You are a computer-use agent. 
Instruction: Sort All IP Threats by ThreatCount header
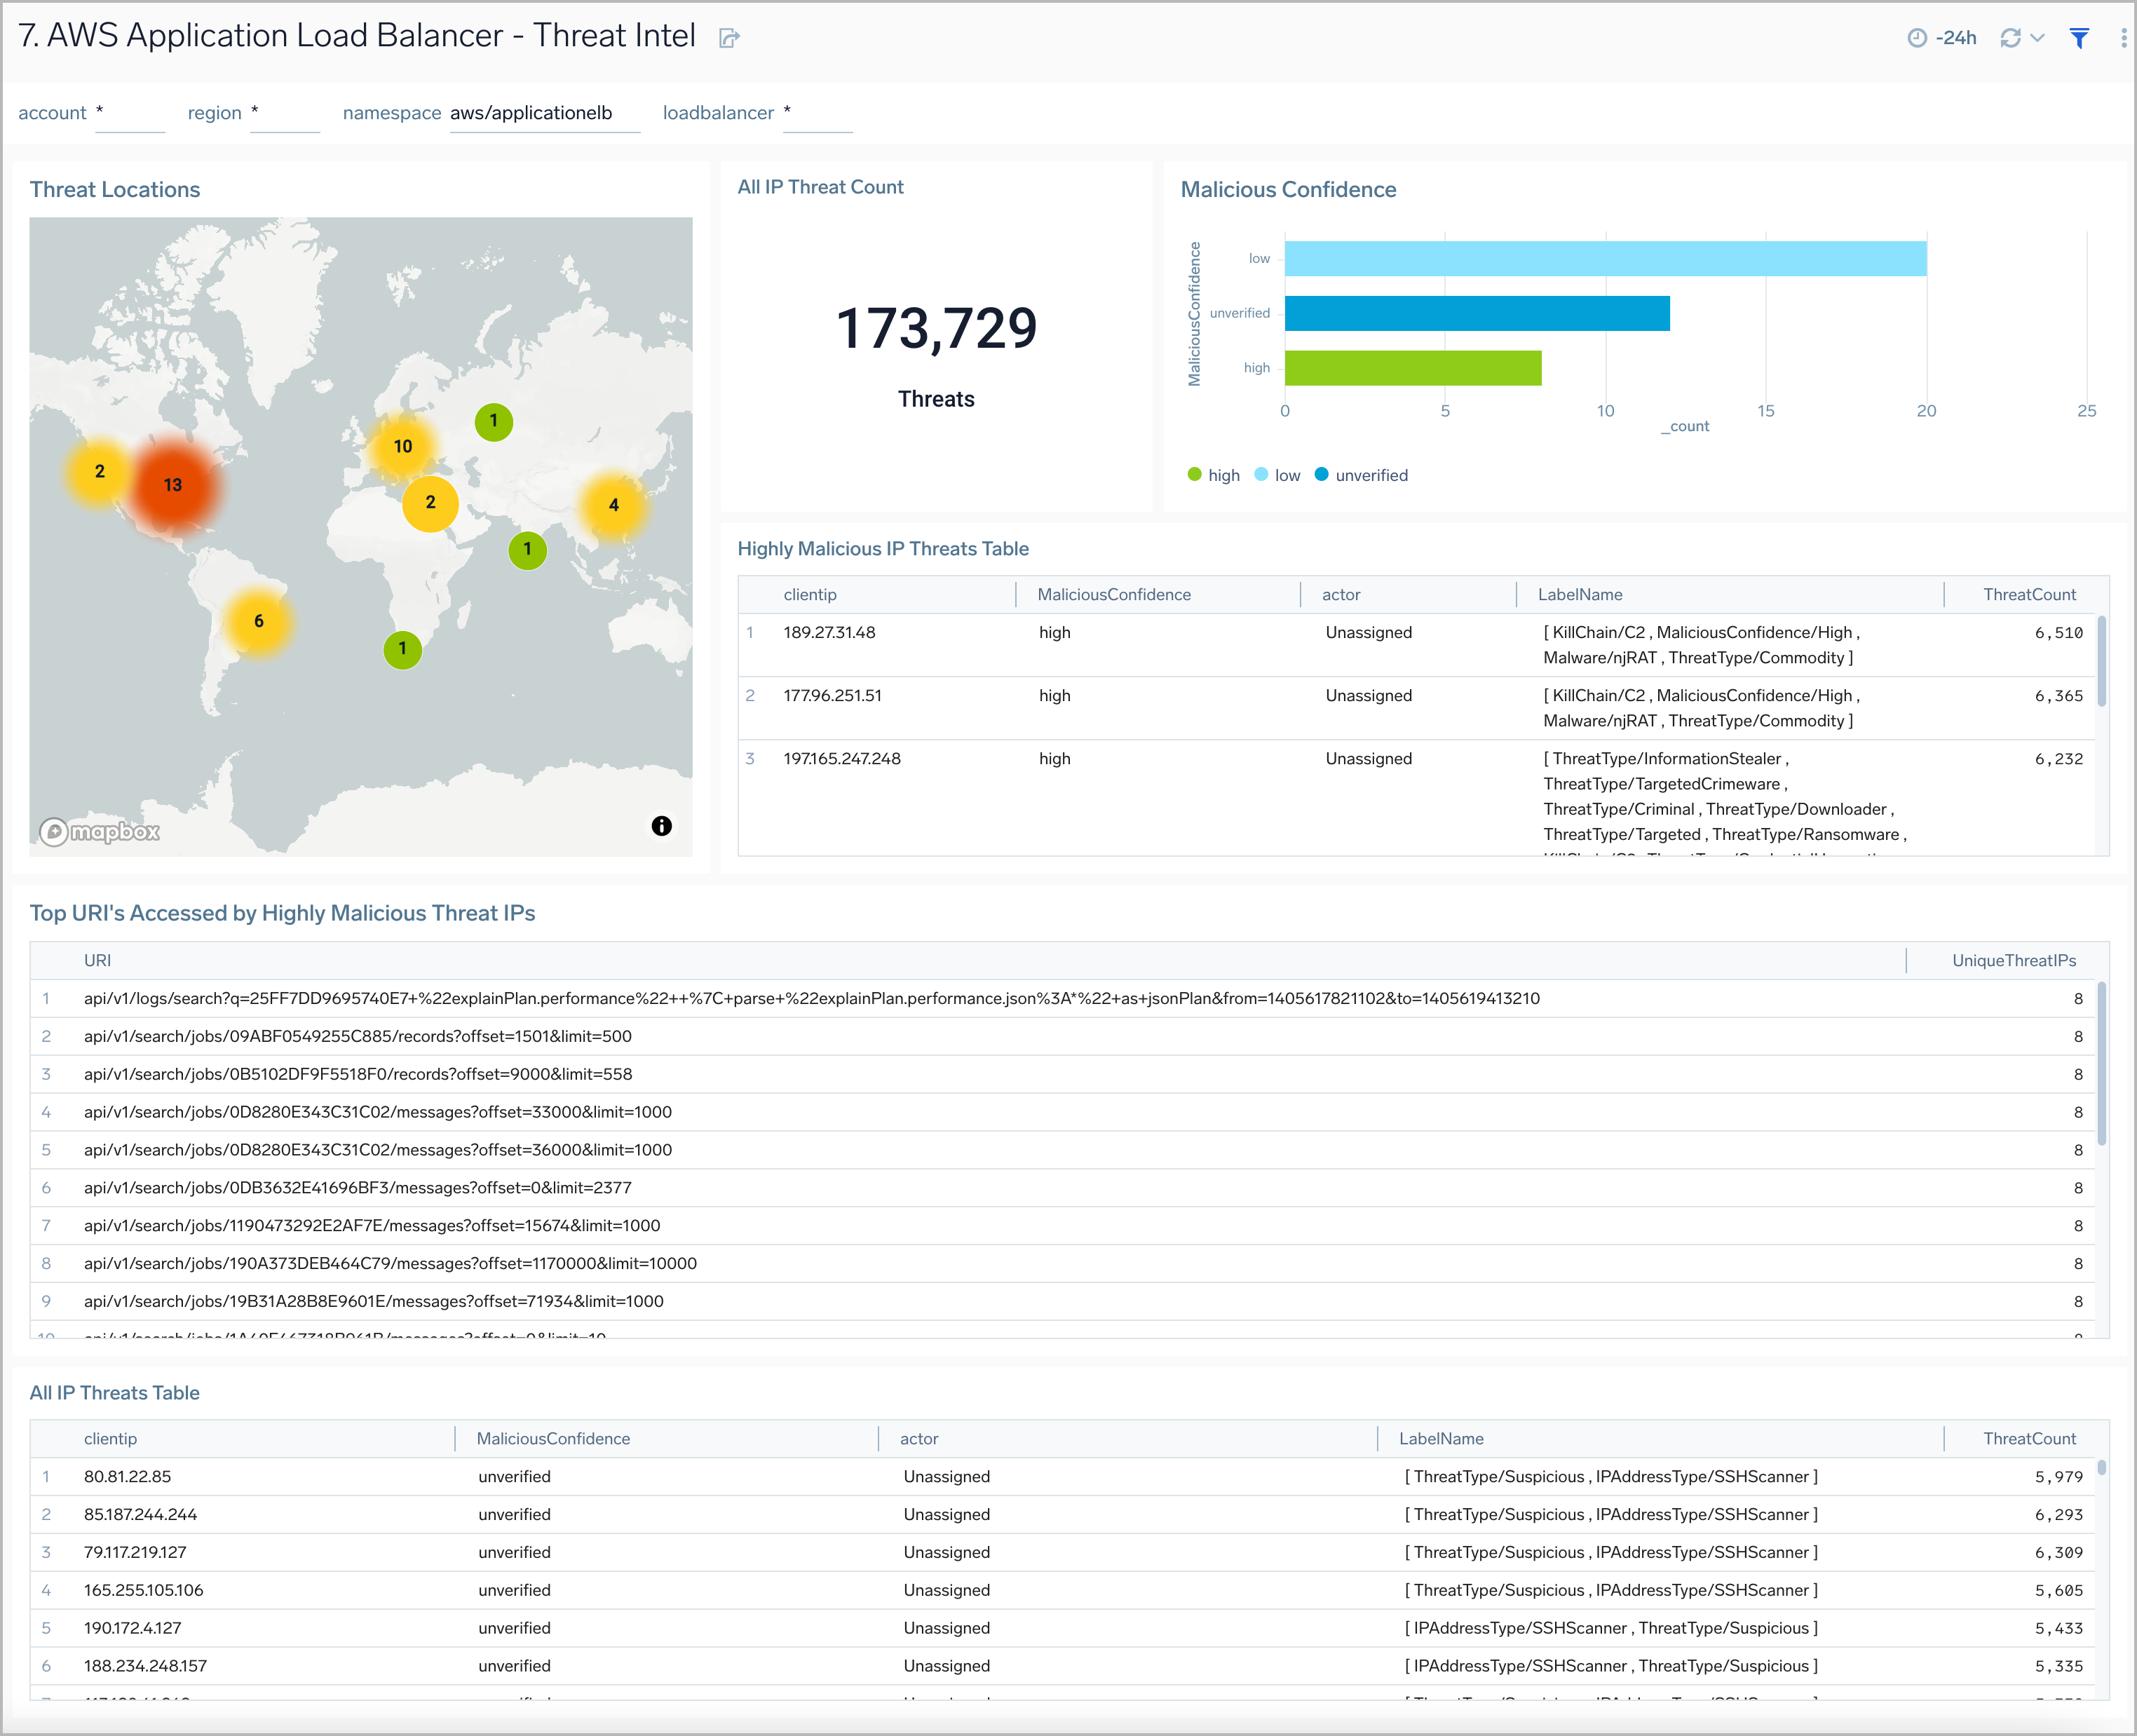[x=2029, y=1438]
